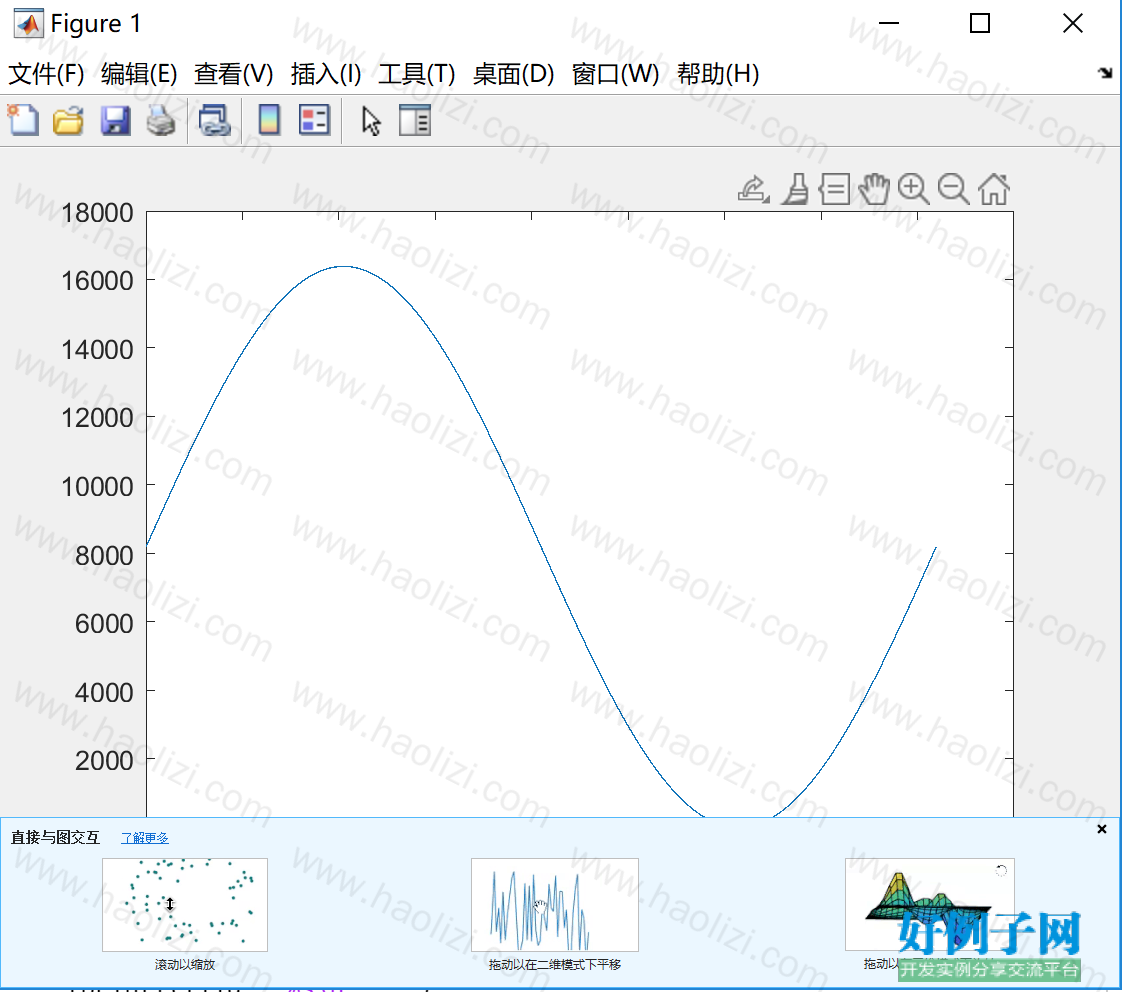Open the 工具(T) menu
The height and width of the screenshot is (992, 1122).
pyautogui.click(x=416, y=74)
